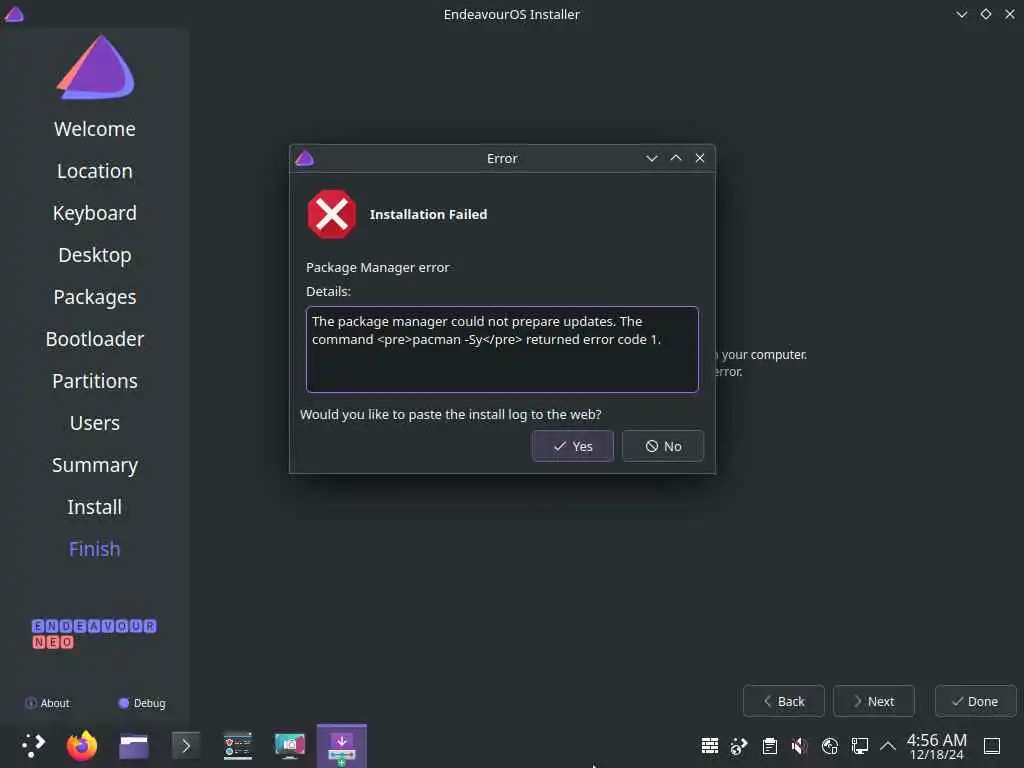Click the Done button
Screen dimensions: 1024x768
tap(975, 701)
